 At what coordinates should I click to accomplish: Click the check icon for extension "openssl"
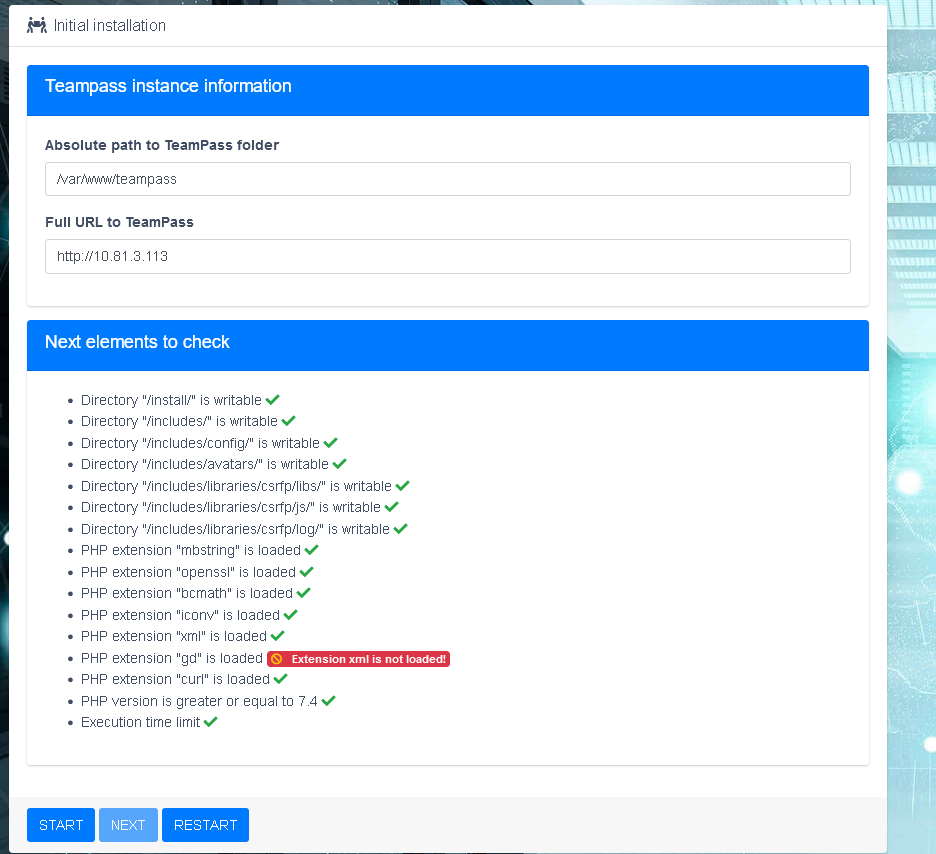tap(303, 571)
